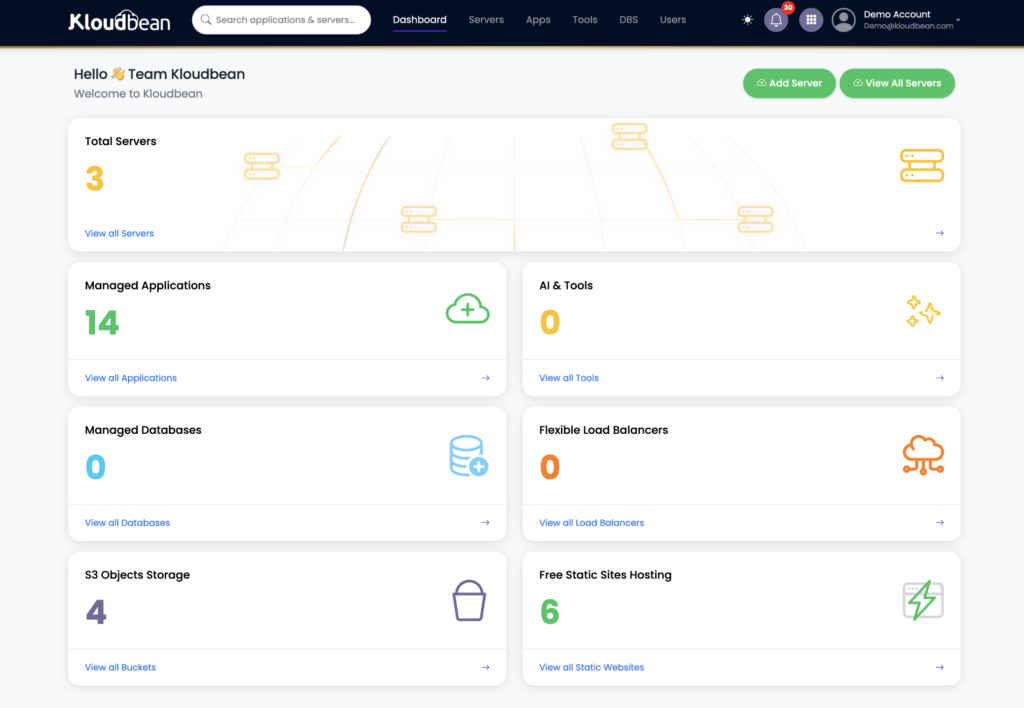Click the bucket icon in S3 Objects Storage
Image resolution: width=1024 pixels, height=708 pixels.
pyautogui.click(x=469, y=600)
